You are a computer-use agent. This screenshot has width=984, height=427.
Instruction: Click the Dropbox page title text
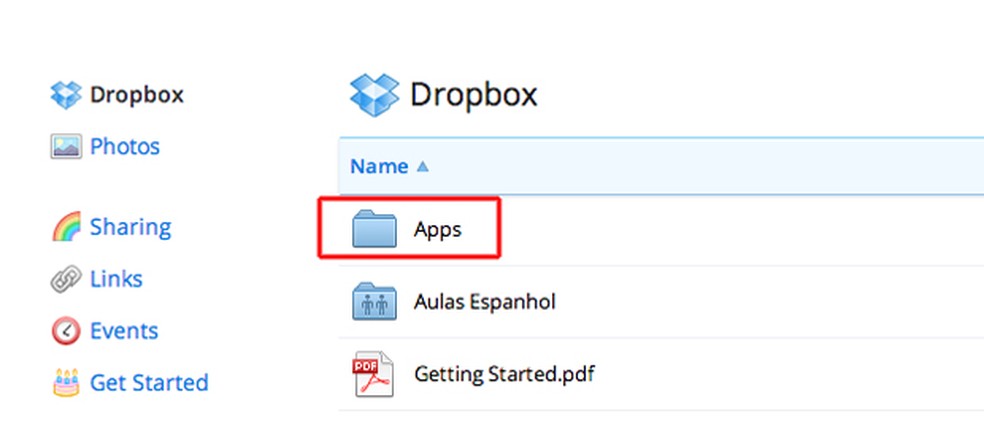pyautogui.click(x=474, y=95)
